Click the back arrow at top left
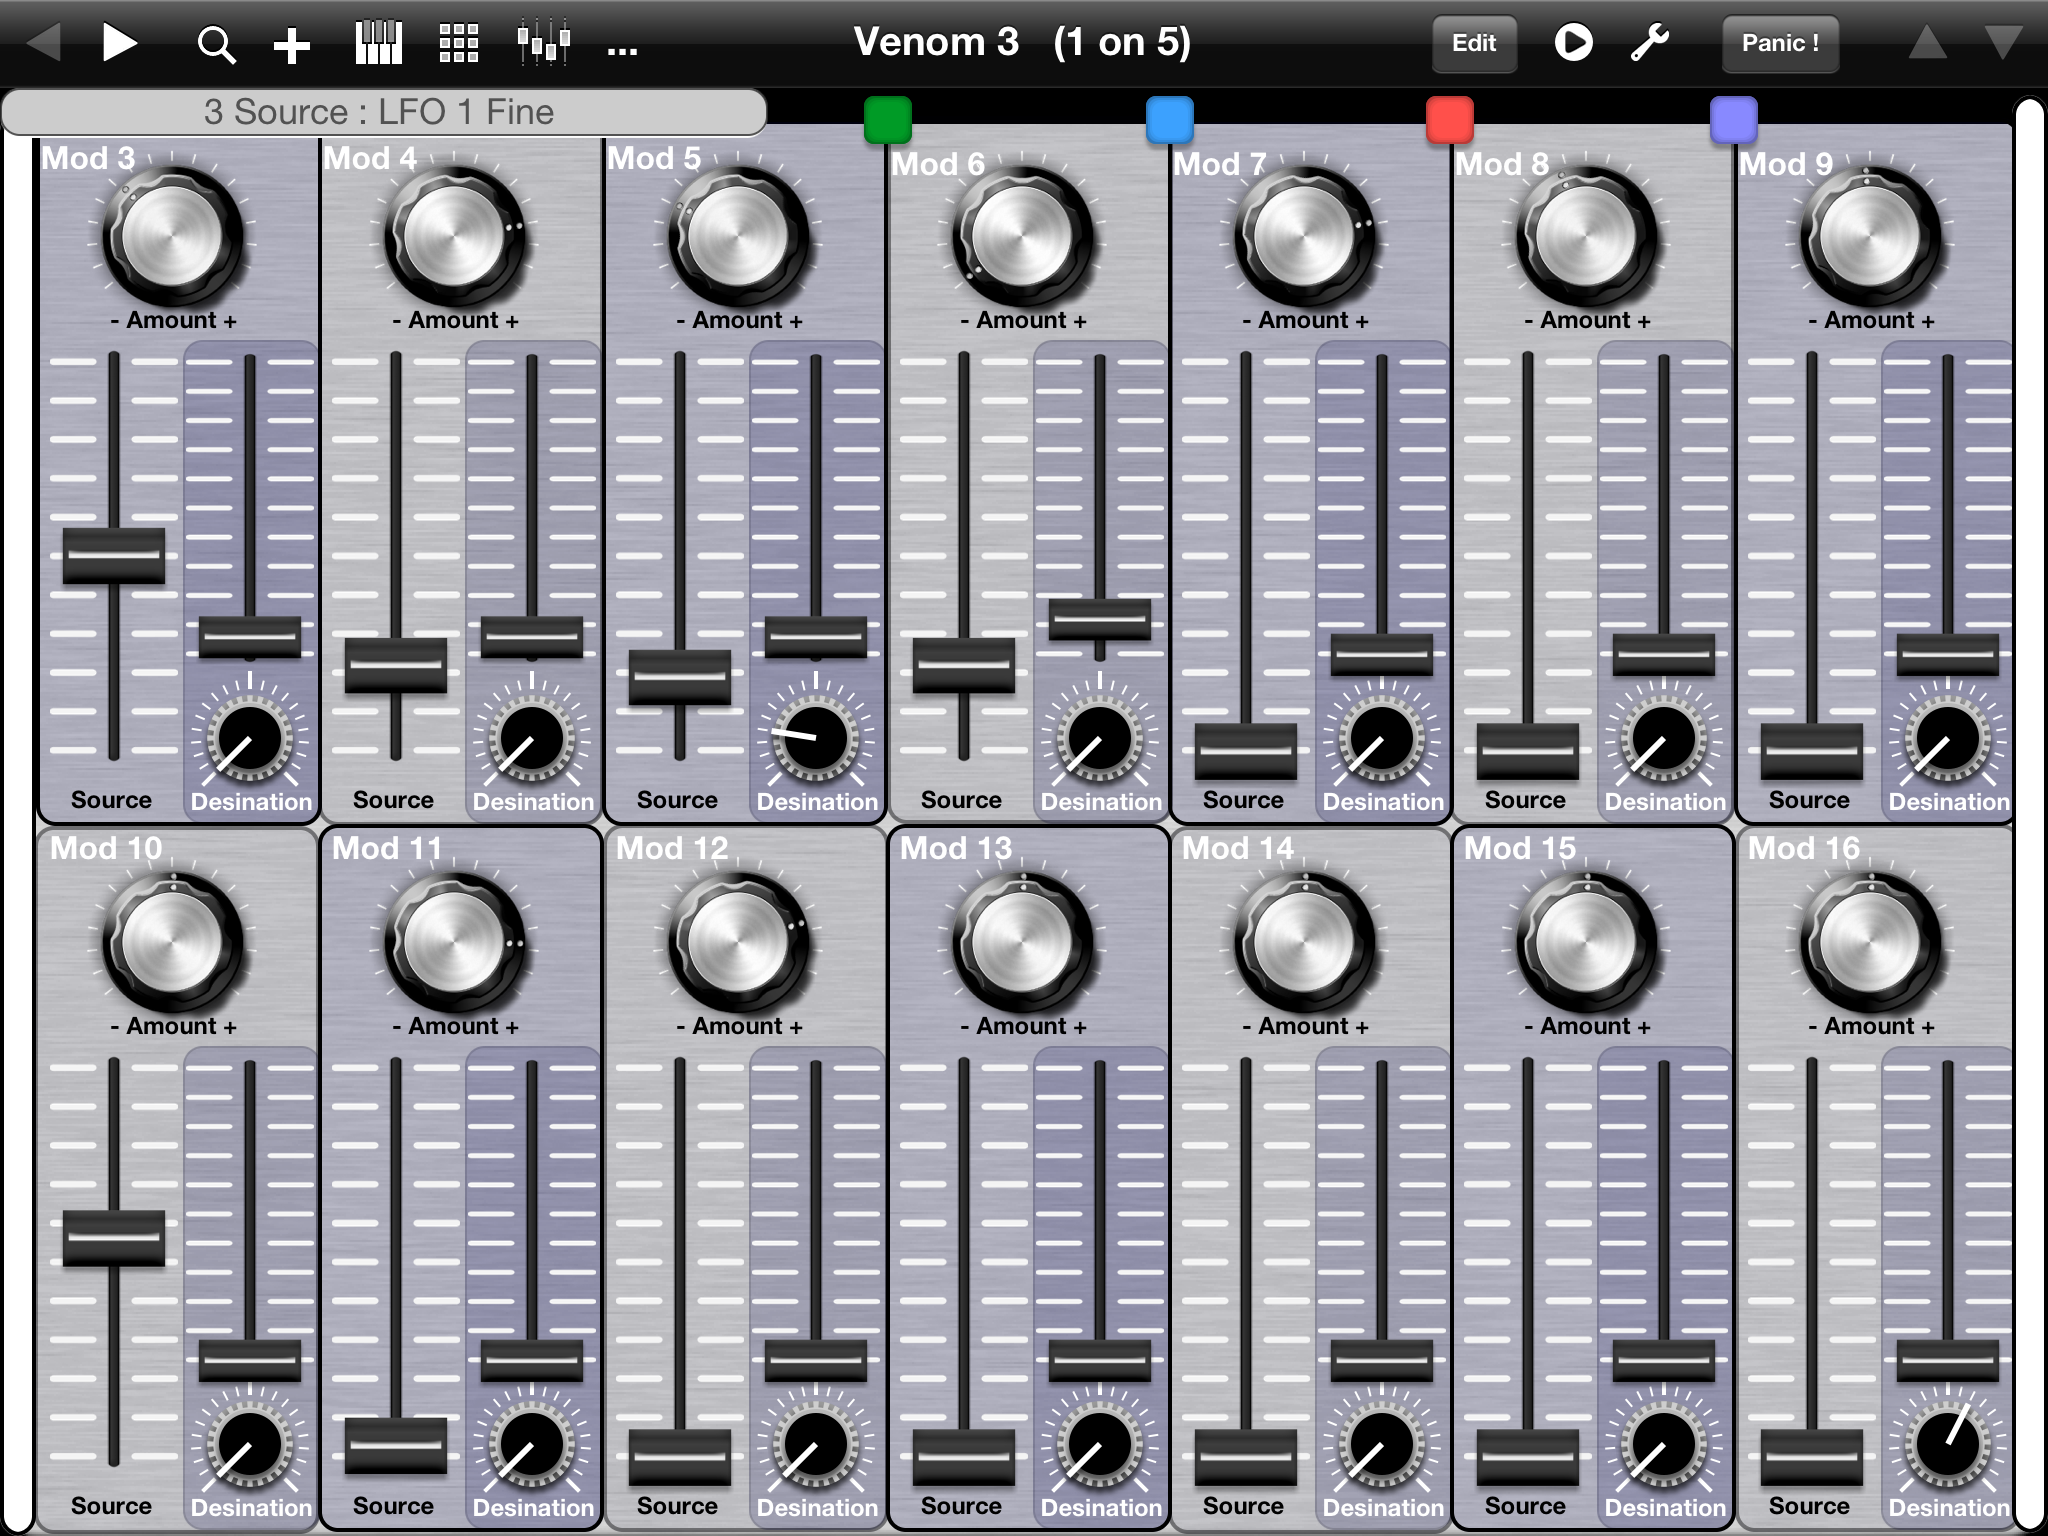The width and height of the screenshot is (2048, 1536). 43,43
